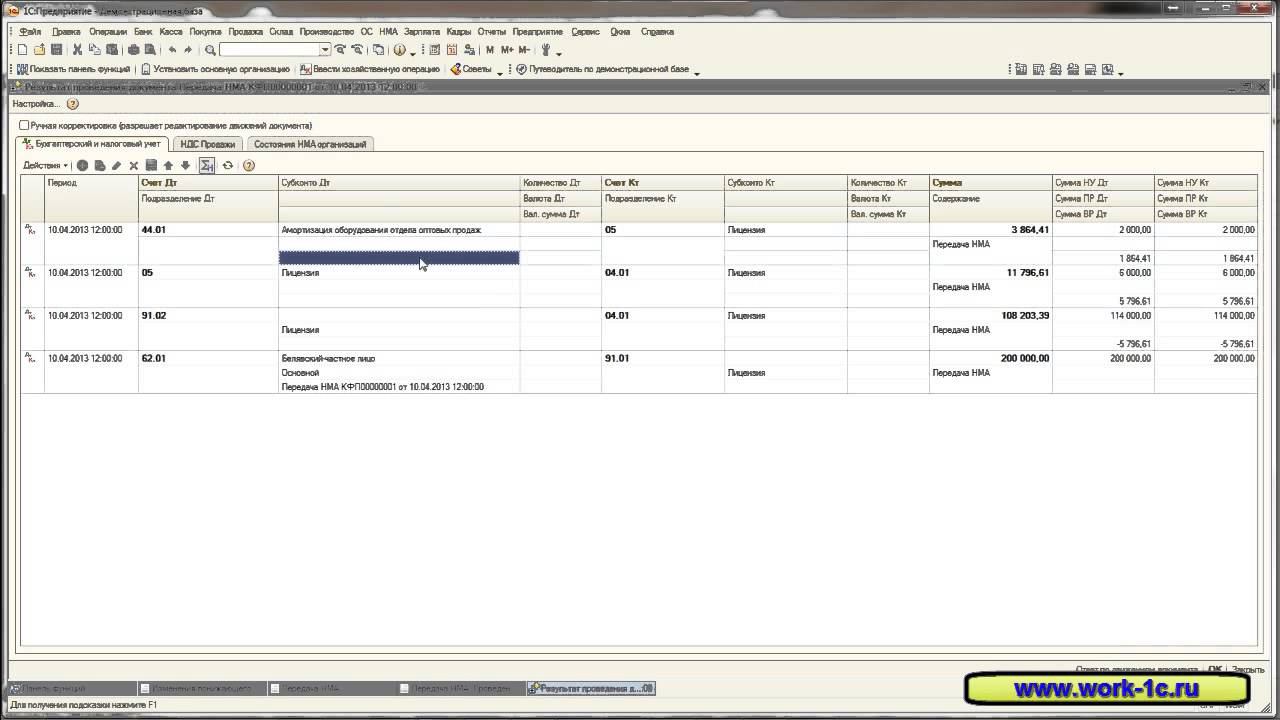Screen dimensions: 1280x720
Task: Switch to the Результат проведения window tab
Action: click(591, 688)
